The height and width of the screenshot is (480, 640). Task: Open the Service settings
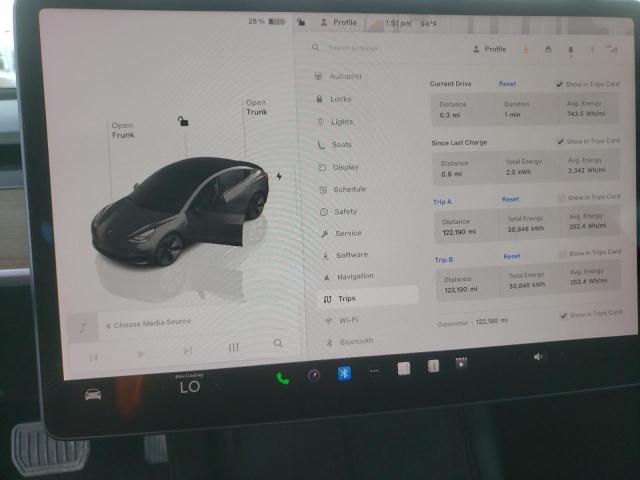tap(342, 233)
